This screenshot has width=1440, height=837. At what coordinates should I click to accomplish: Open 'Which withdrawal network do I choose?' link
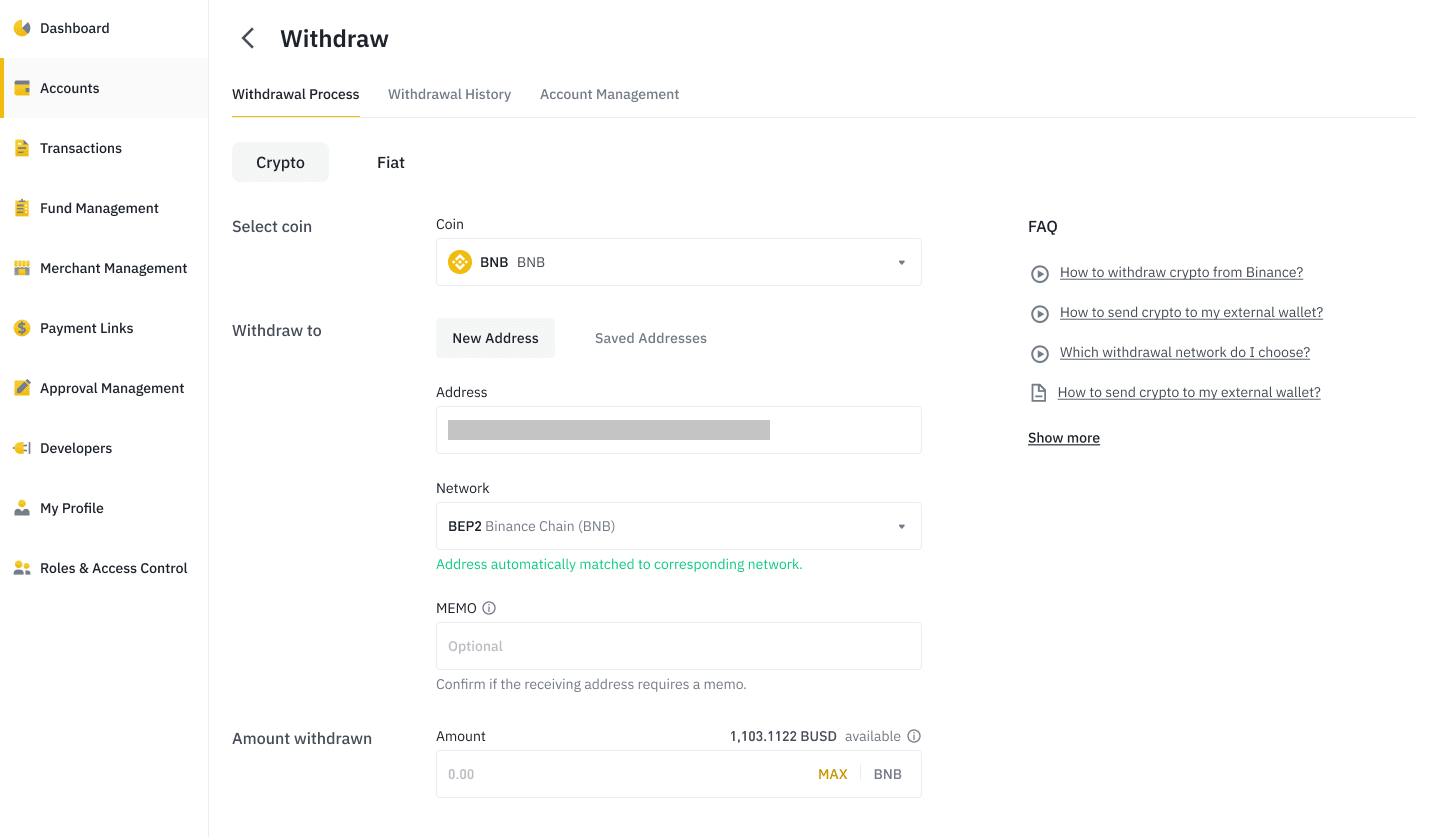(x=1185, y=352)
